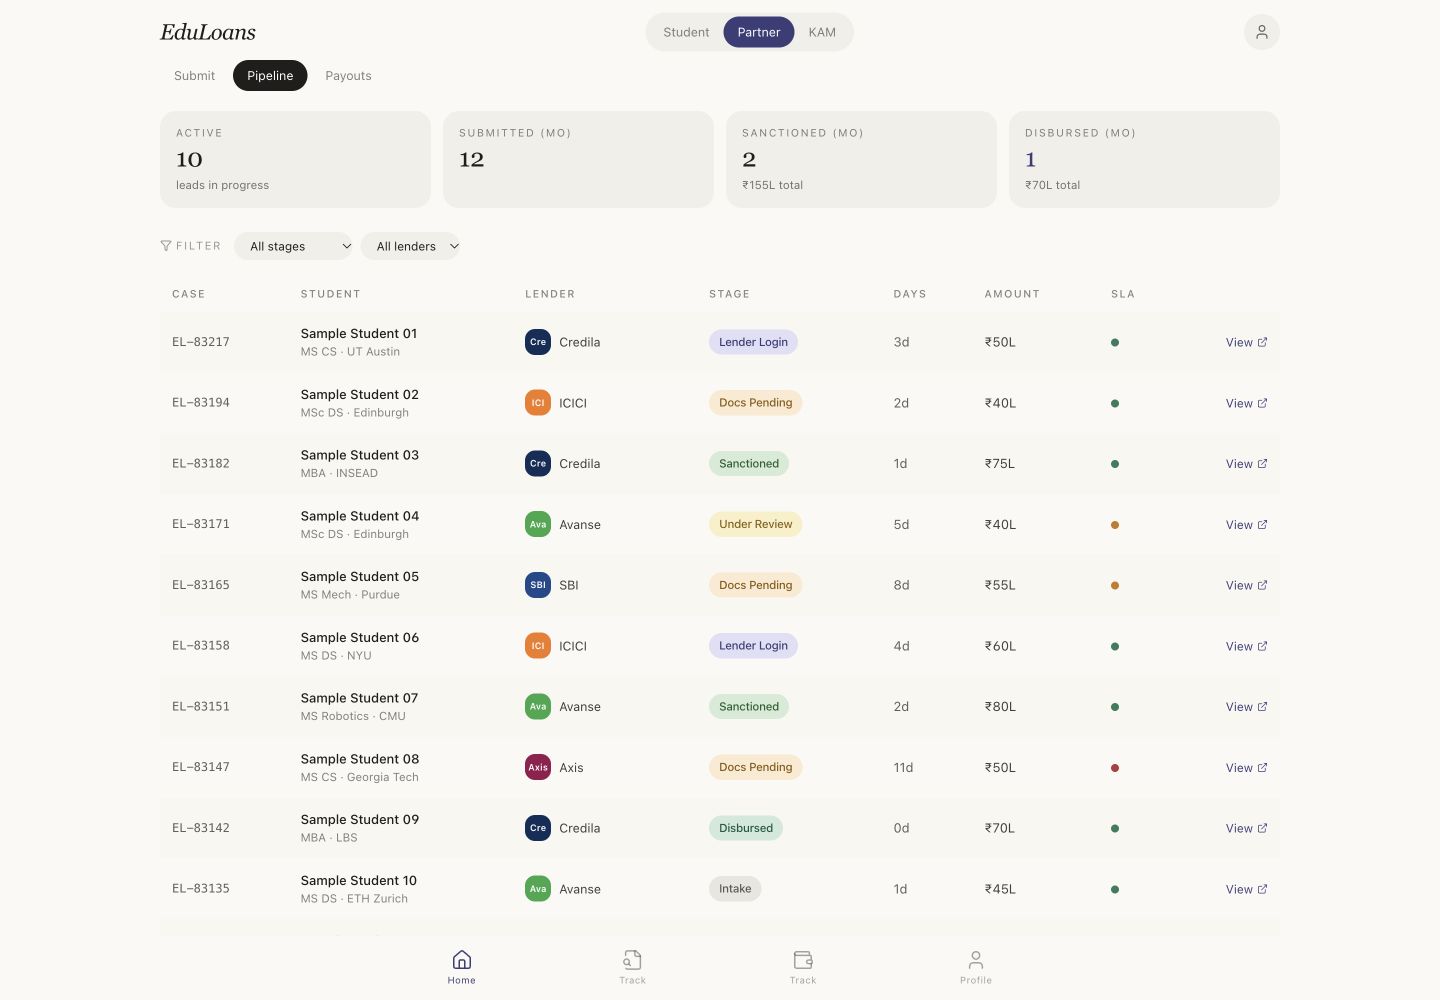Go to Home in bottom navigation
Image resolution: width=1440 pixels, height=1000 pixels.
pyautogui.click(x=461, y=967)
